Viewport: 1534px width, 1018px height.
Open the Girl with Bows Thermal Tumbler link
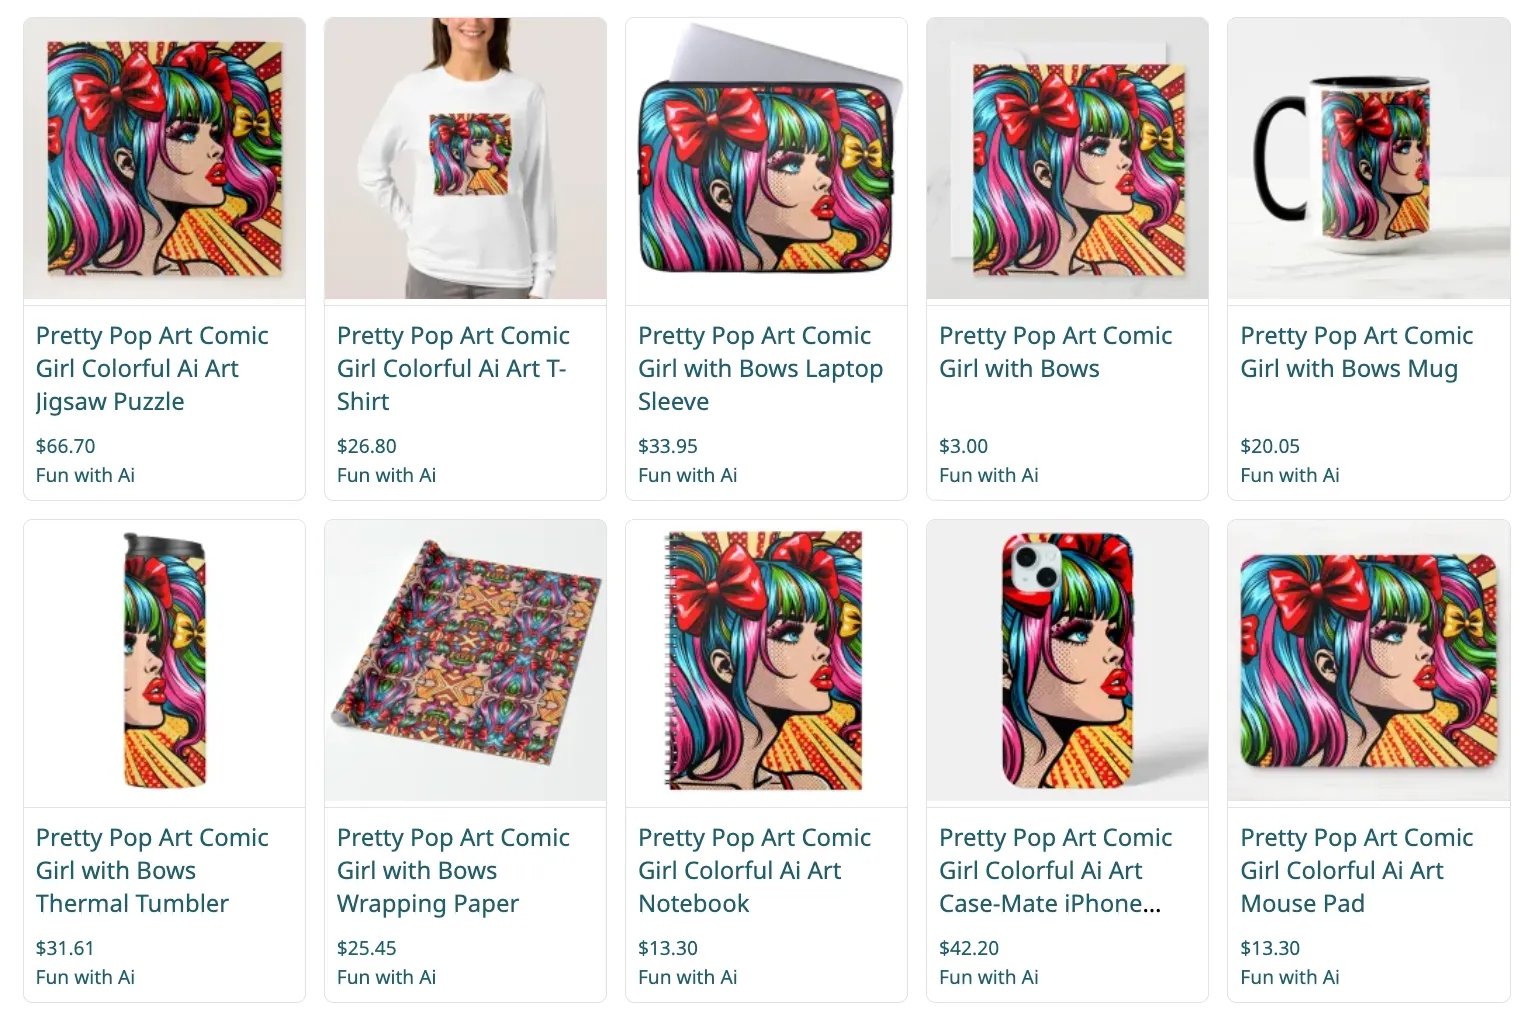coord(152,870)
